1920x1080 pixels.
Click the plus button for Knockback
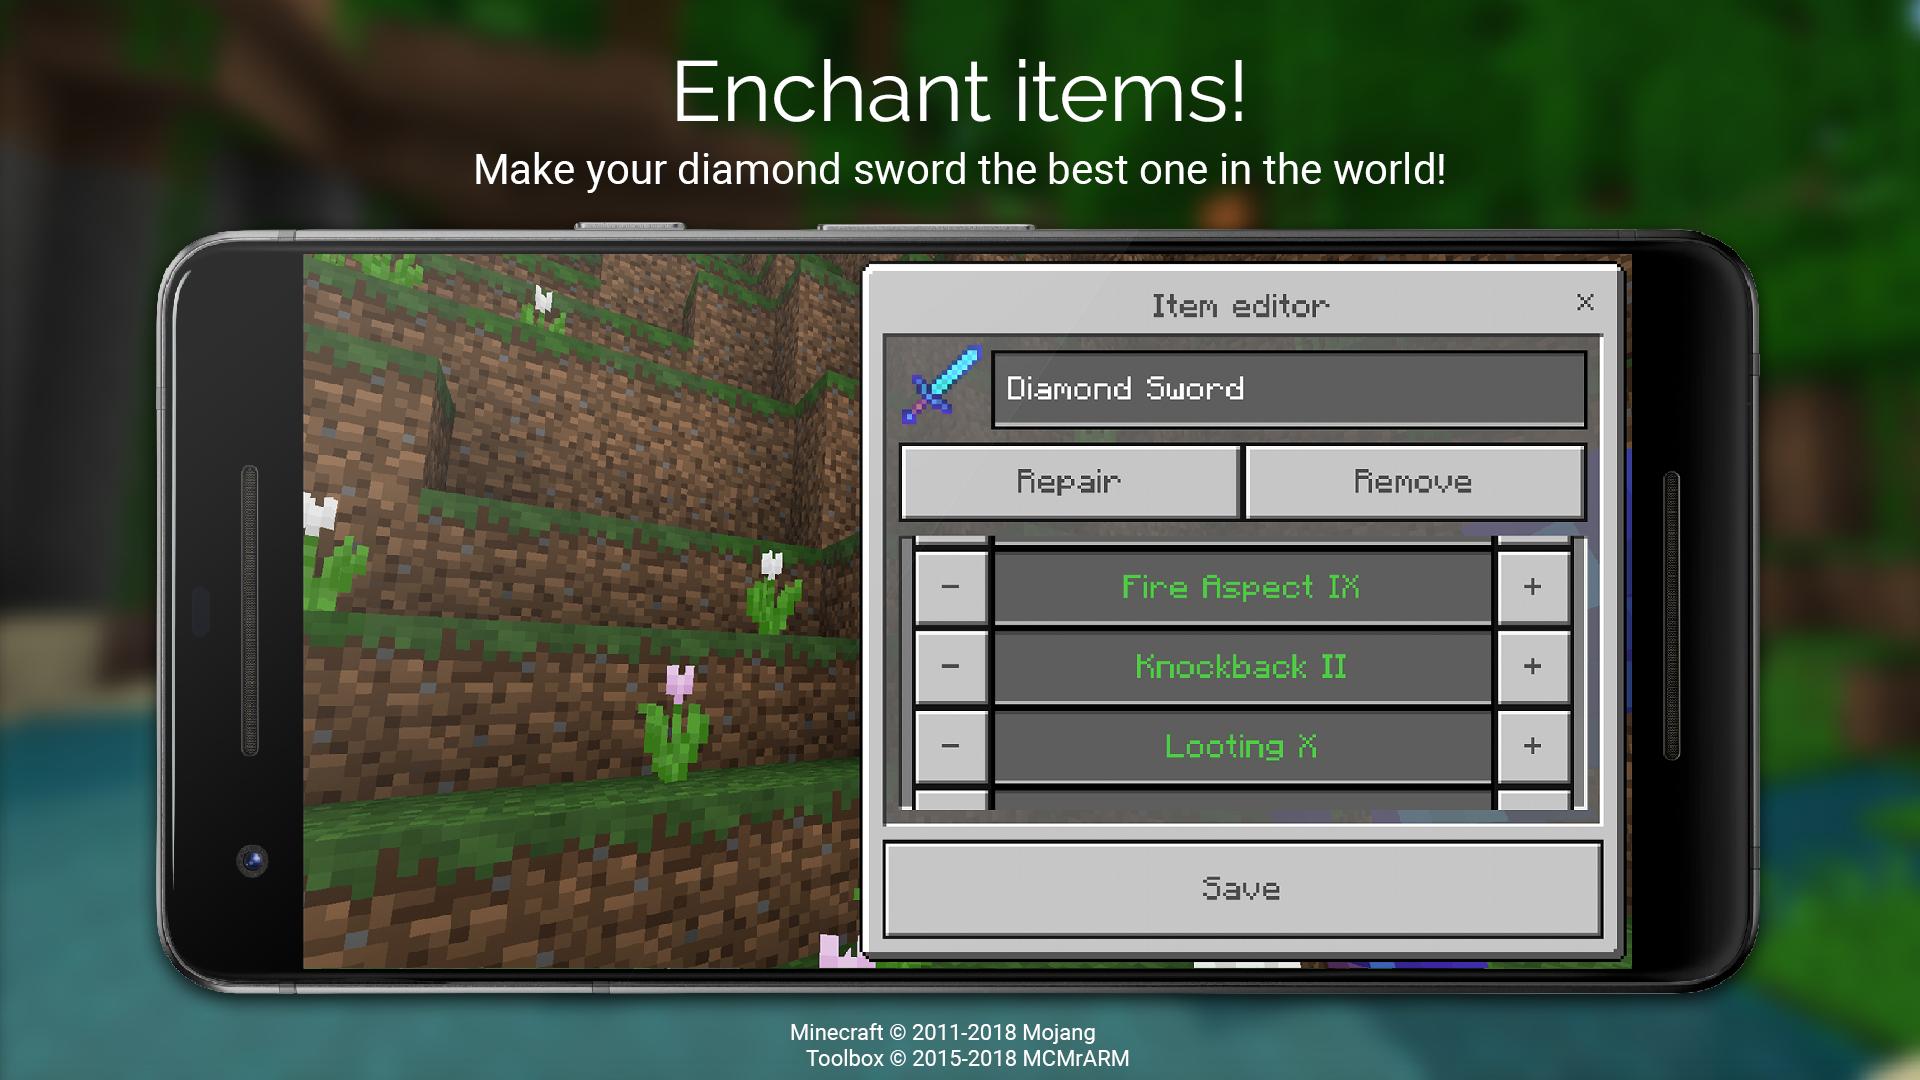tap(1534, 667)
